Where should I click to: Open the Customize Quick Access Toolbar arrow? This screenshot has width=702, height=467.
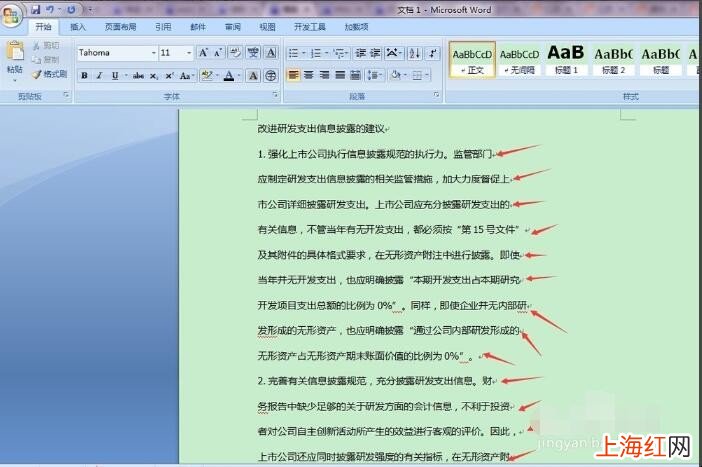[x=90, y=9]
